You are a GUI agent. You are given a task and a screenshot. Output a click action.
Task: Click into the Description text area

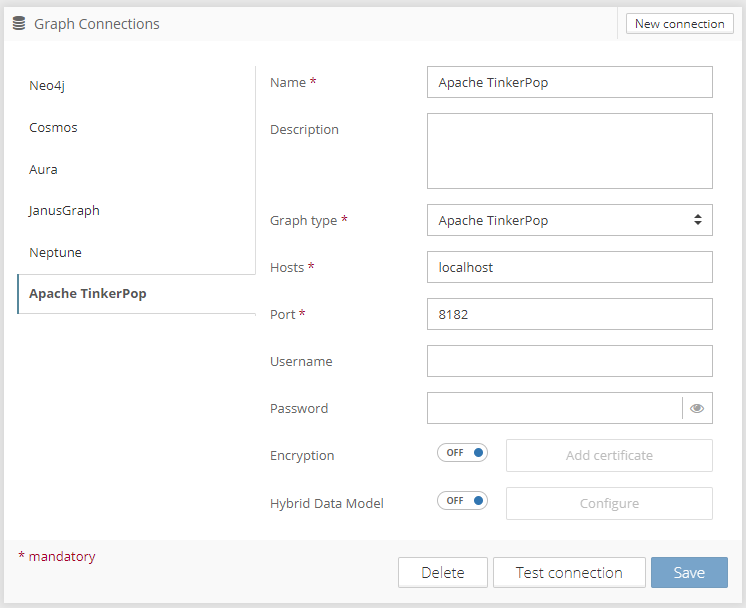pyautogui.click(x=569, y=151)
